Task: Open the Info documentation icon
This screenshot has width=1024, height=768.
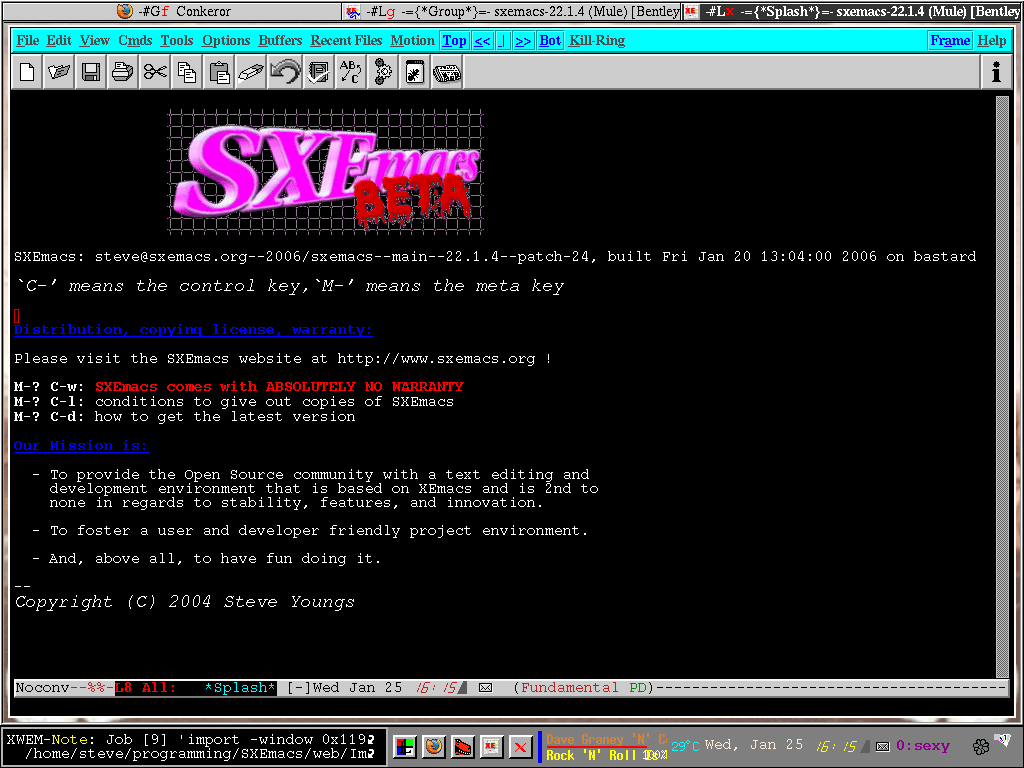Action: 996,72
